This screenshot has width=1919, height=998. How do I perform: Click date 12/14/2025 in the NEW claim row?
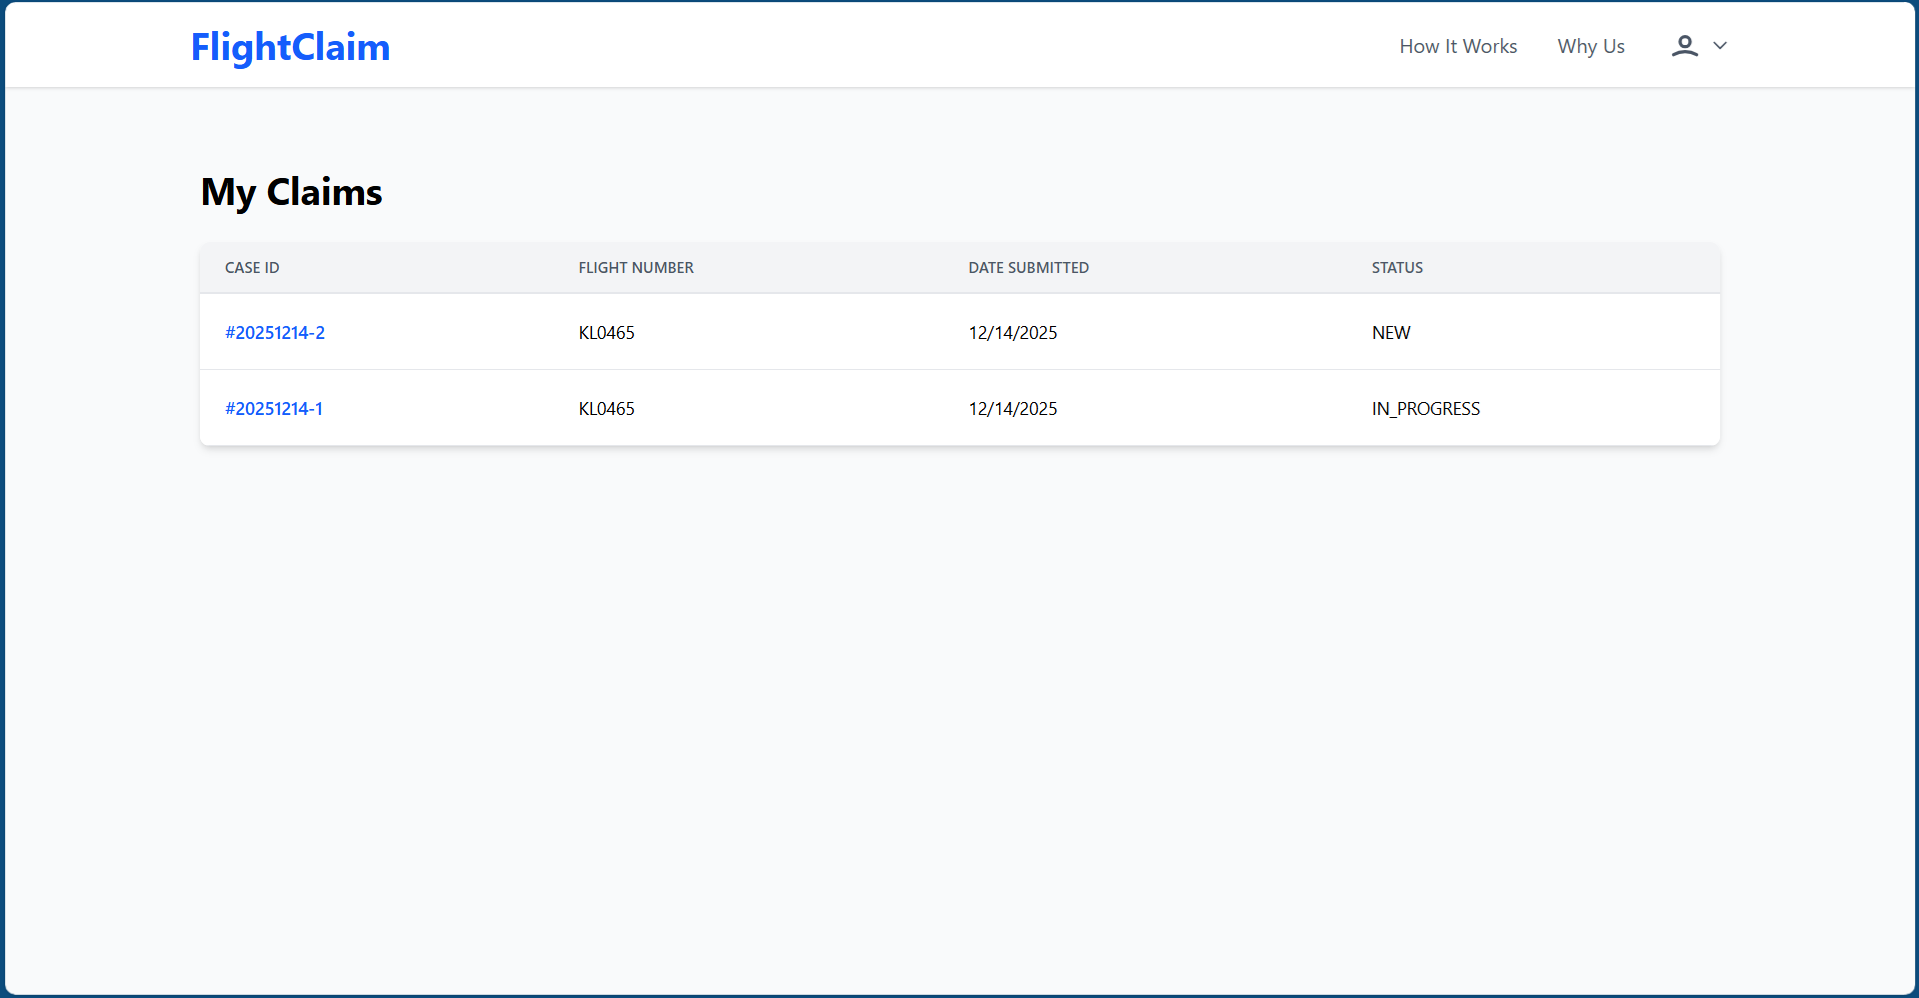point(1012,333)
